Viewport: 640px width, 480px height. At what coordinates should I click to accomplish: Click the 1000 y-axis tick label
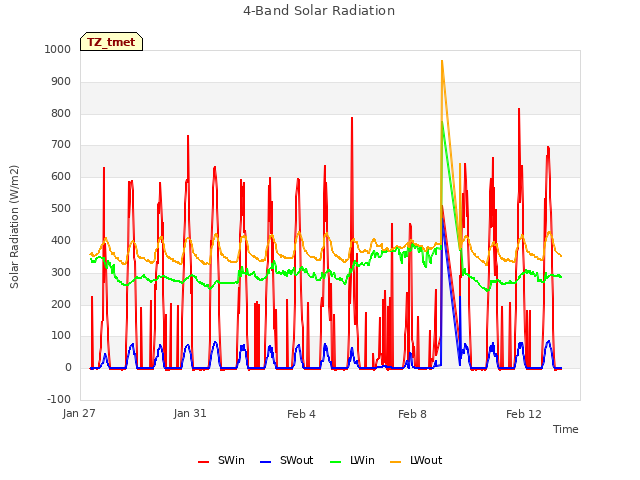coord(58,49)
